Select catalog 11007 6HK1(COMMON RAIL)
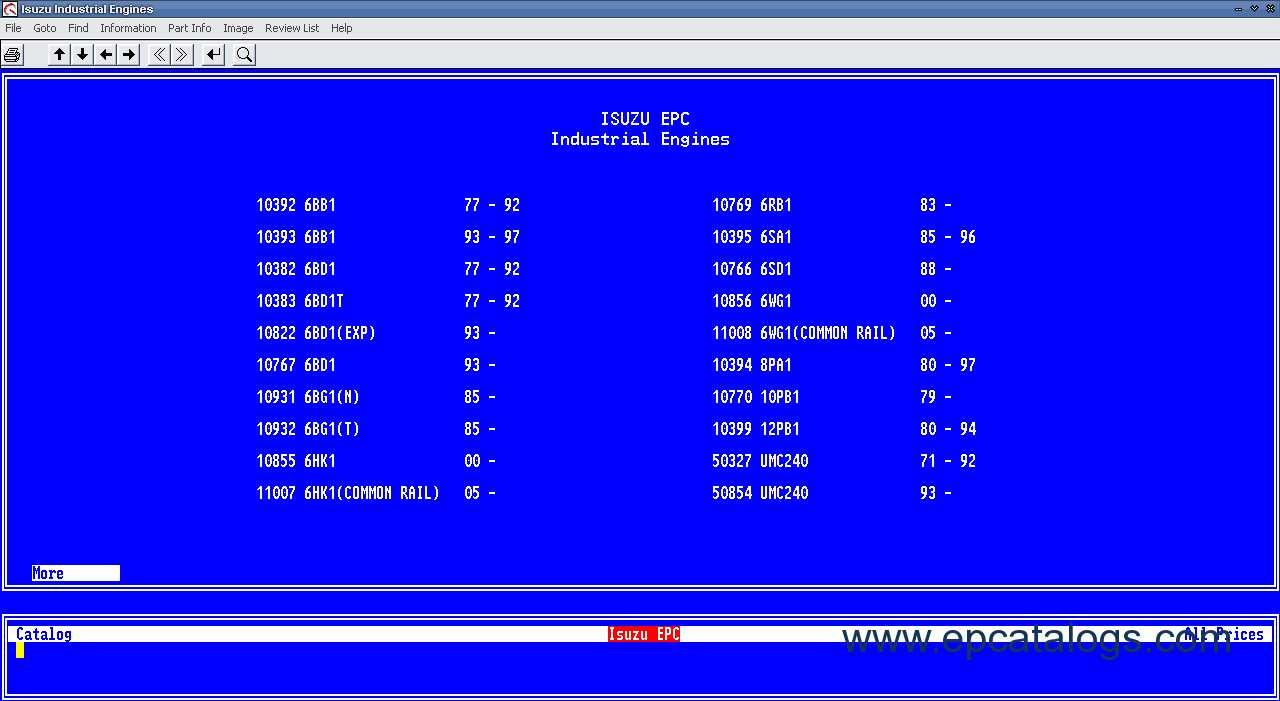Image resolution: width=1280 pixels, height=701 pixels. (x=376, y=493)
